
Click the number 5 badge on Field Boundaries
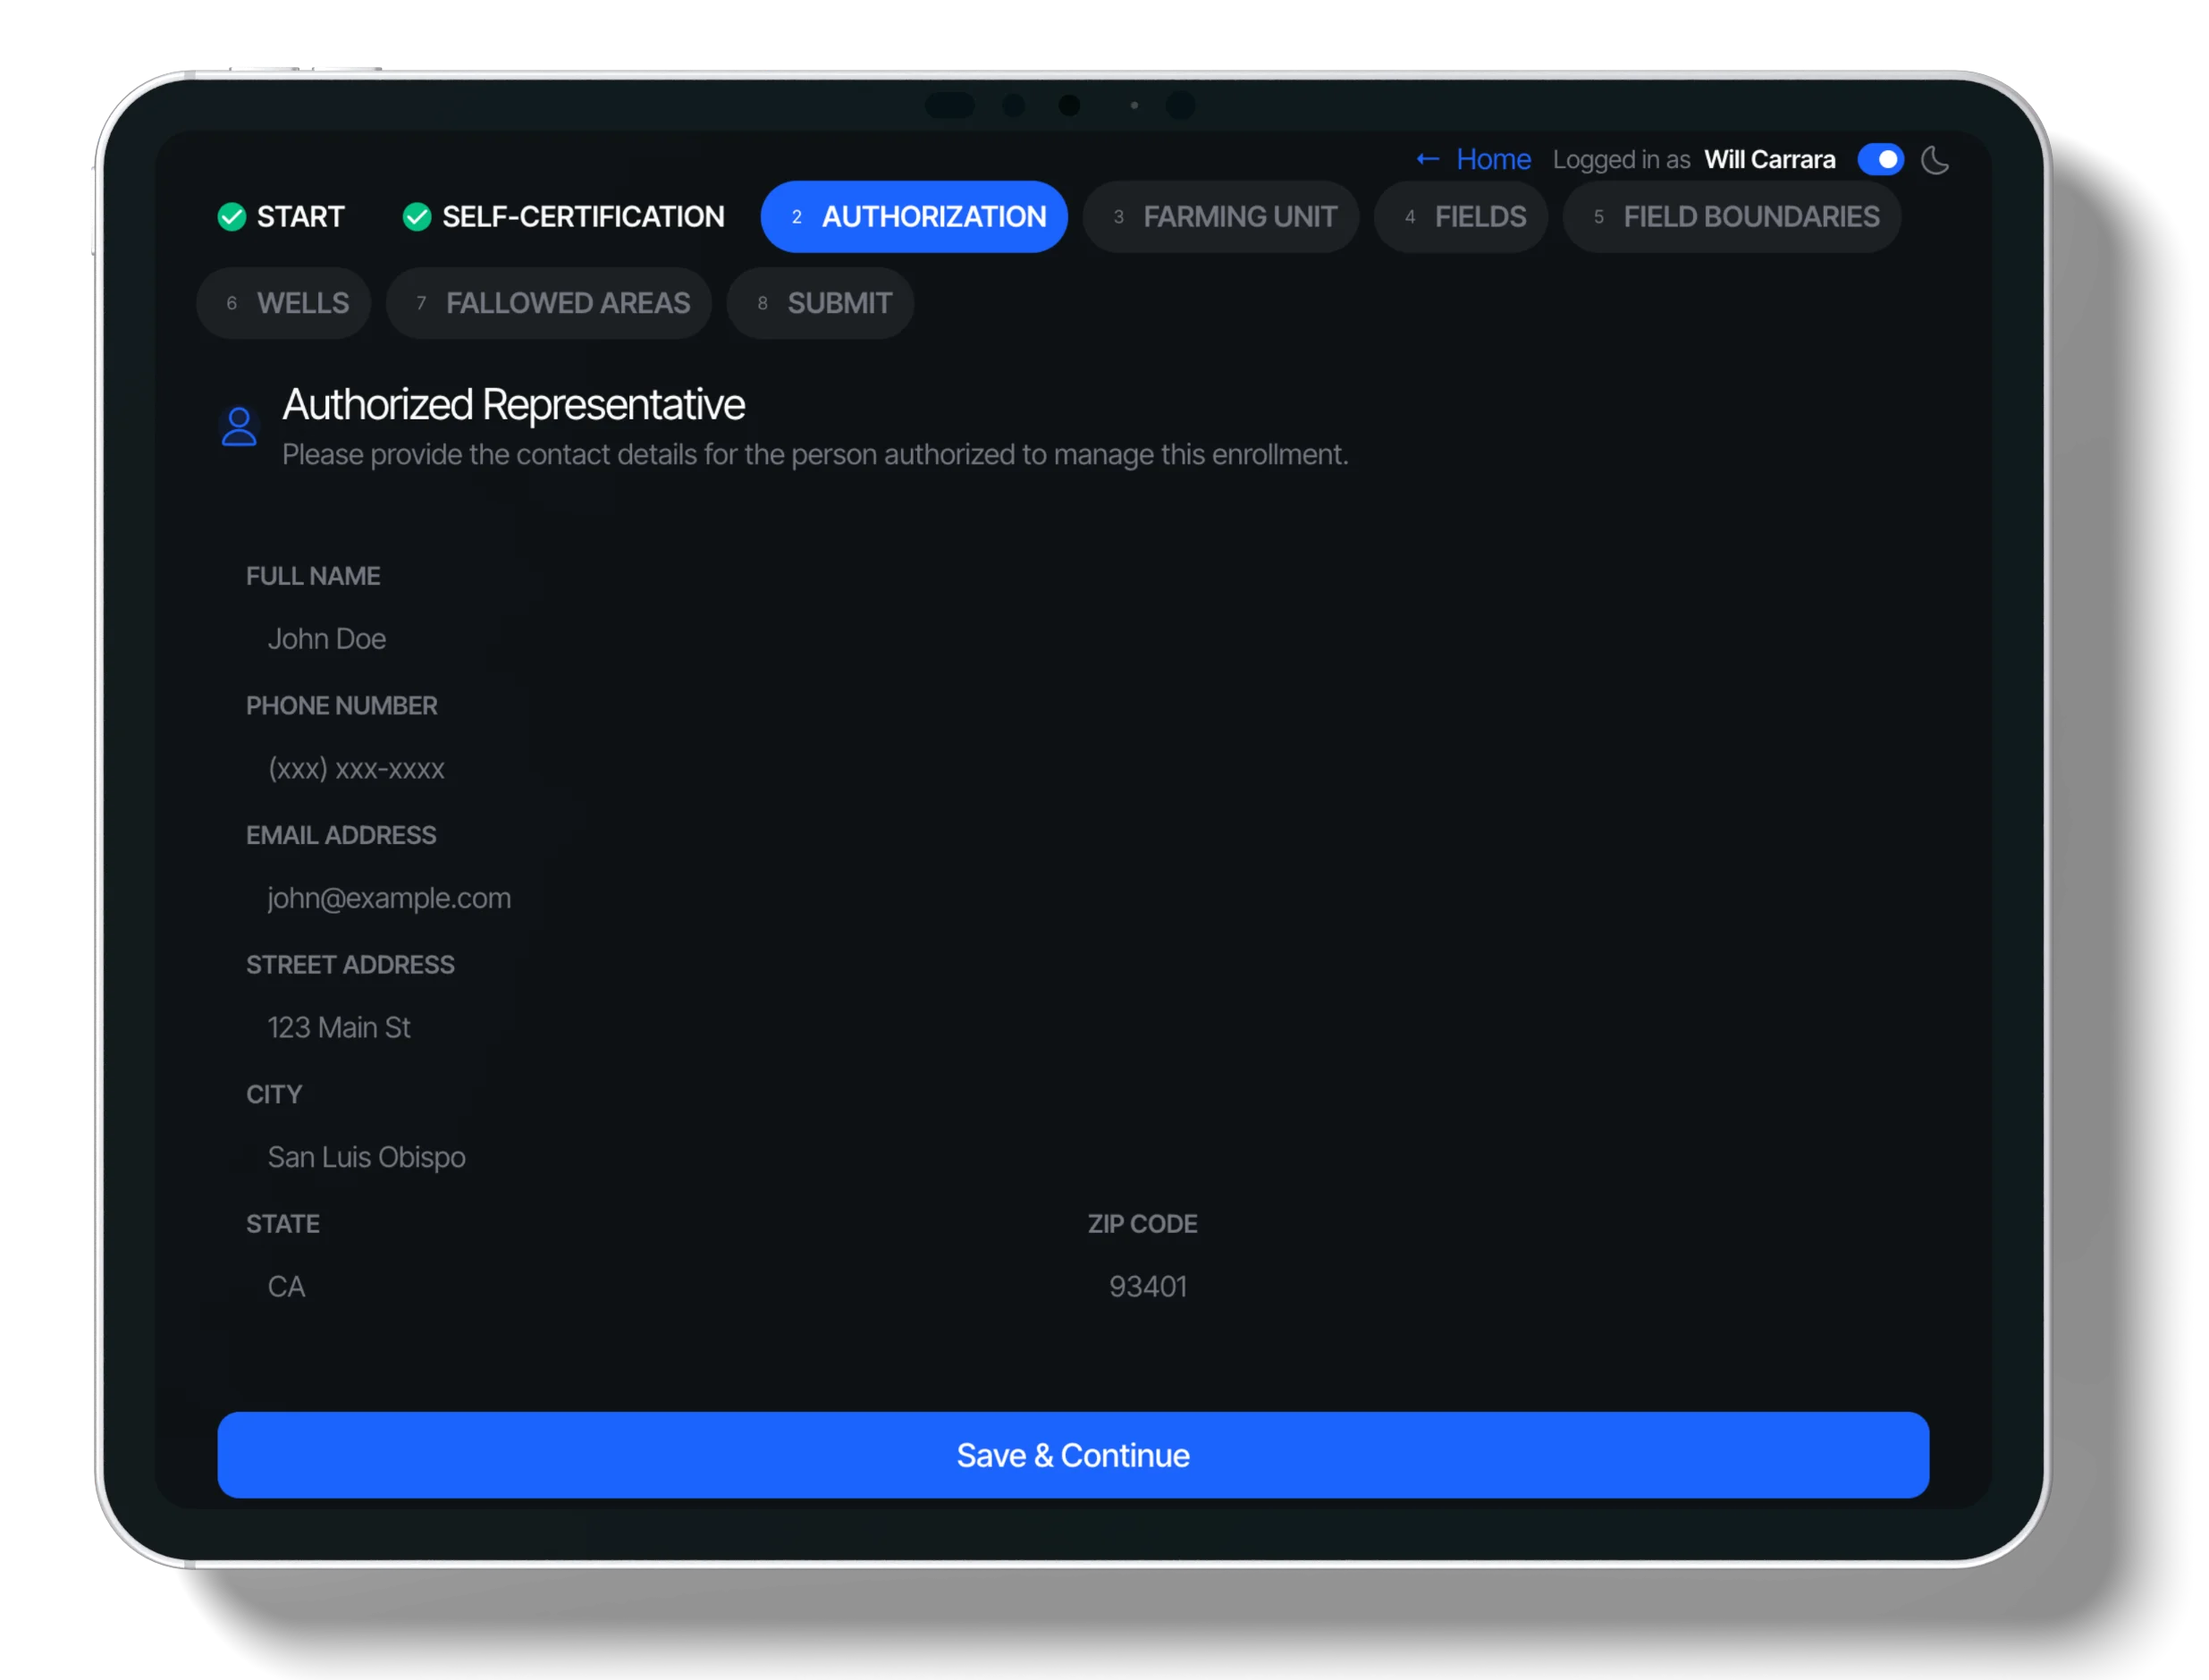[x=1599, y=217]
